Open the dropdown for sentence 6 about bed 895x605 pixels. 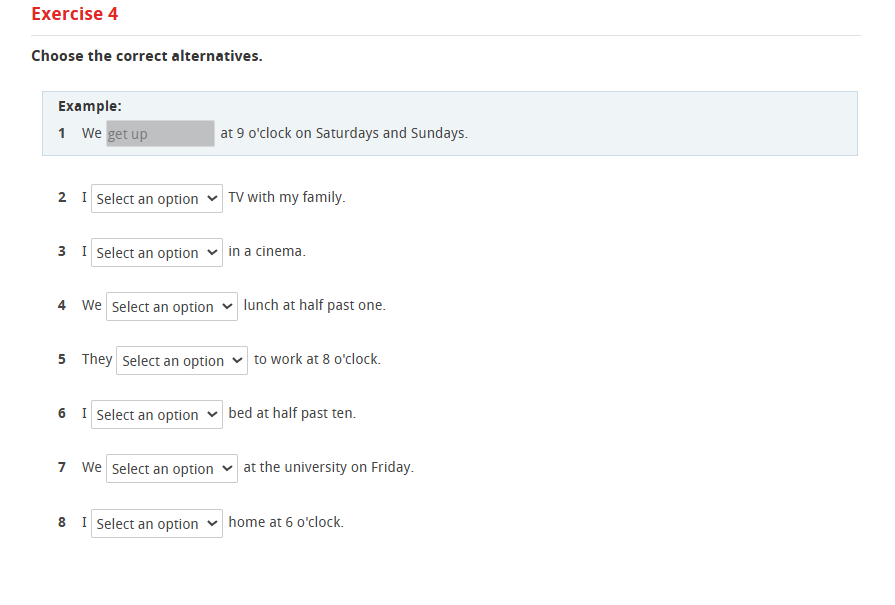tap(156, 414)
